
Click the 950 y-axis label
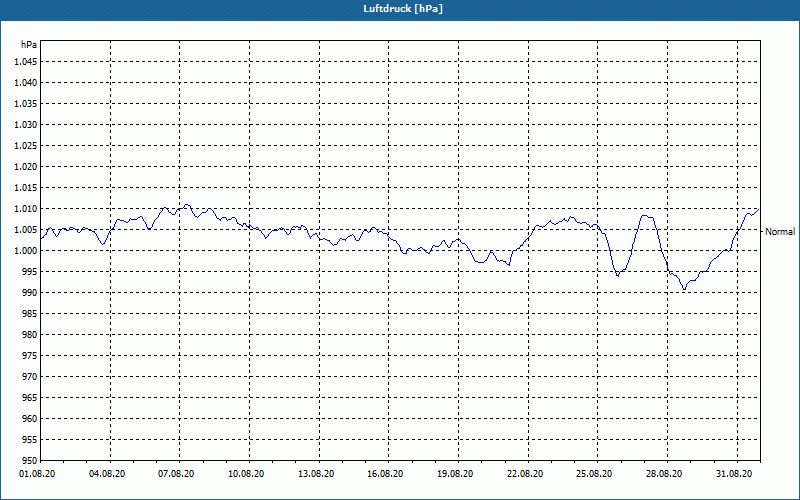(30, 460)
